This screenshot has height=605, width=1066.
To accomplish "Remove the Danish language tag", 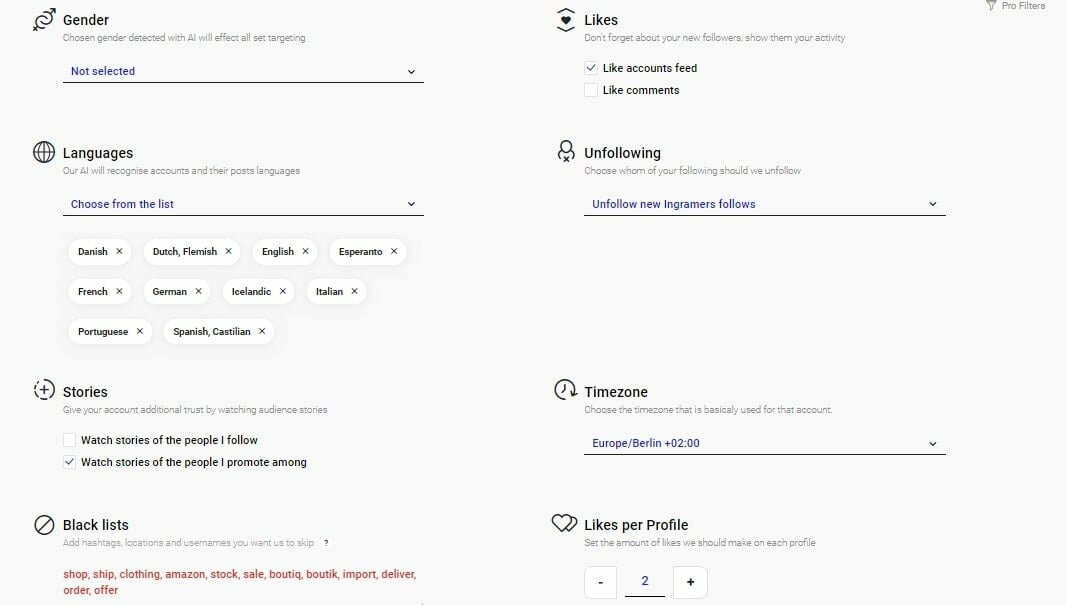I will coord(119,252).
